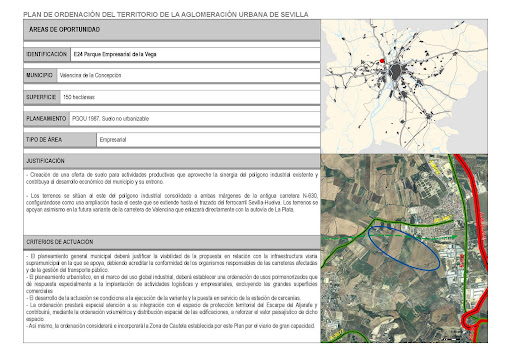Click the regional overview map thumbnail

[404, 86]
